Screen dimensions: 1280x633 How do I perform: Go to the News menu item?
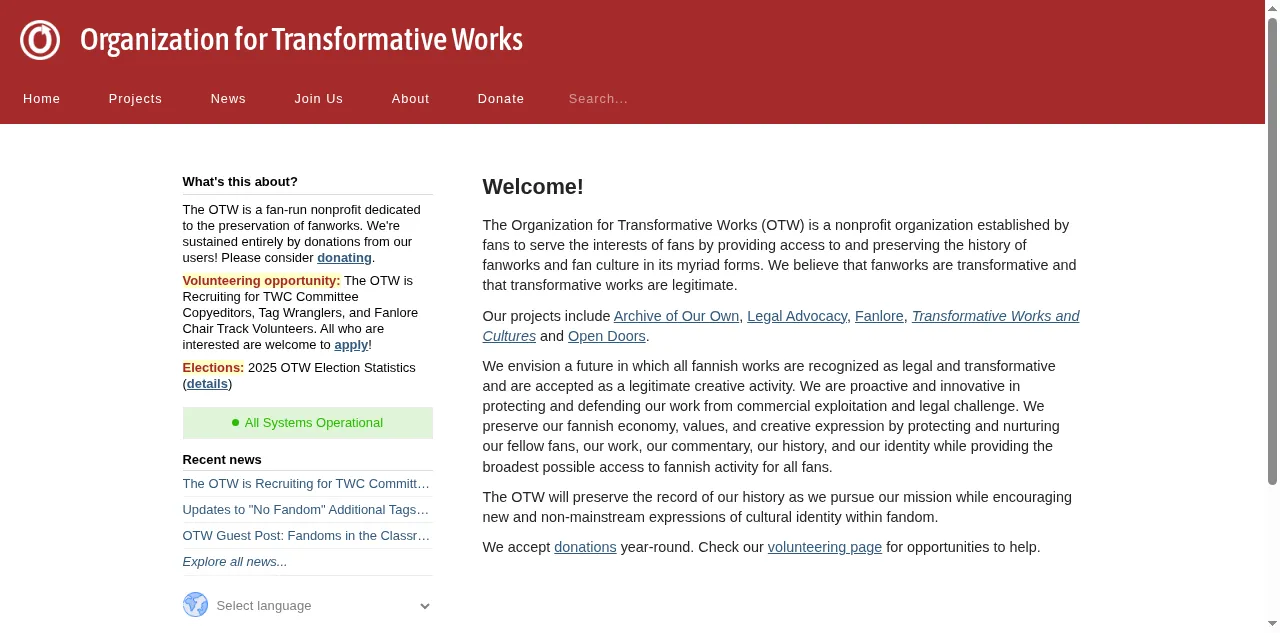coord(228,99)
